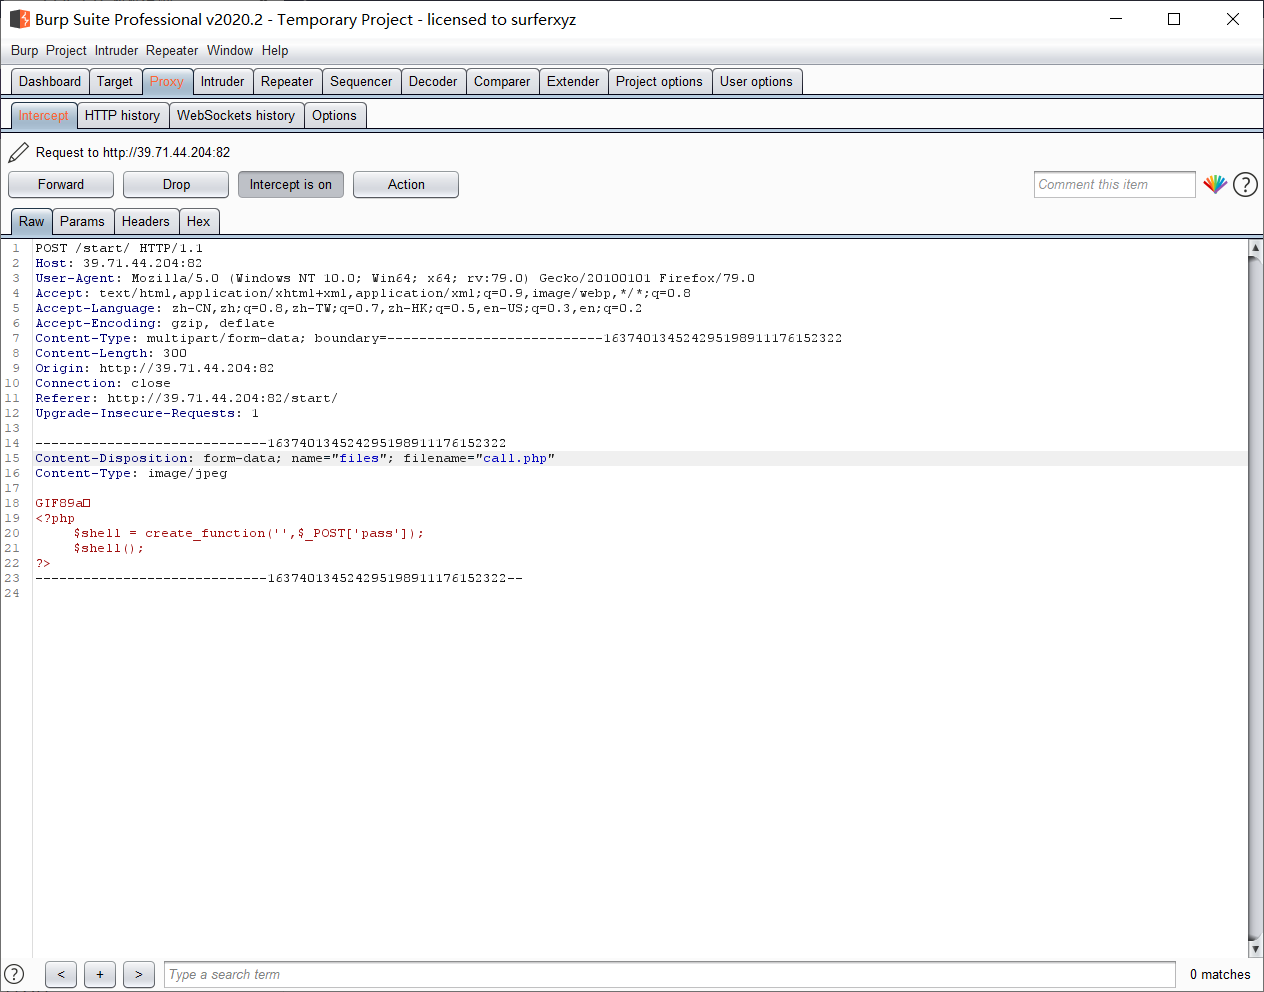1264x992 pixels.
Task: Switch to the Target tab
Action: pyautogui.click(x=115, y=82)
